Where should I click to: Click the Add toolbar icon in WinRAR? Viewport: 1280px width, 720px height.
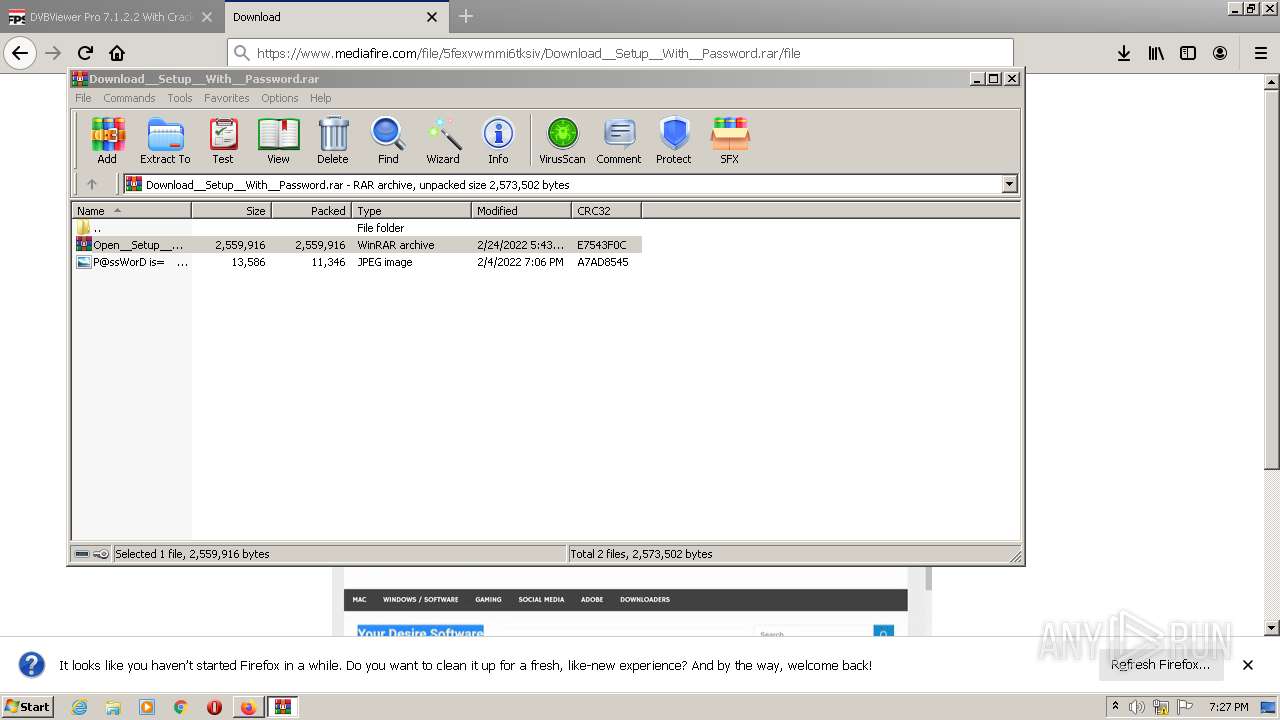[107, 140]
